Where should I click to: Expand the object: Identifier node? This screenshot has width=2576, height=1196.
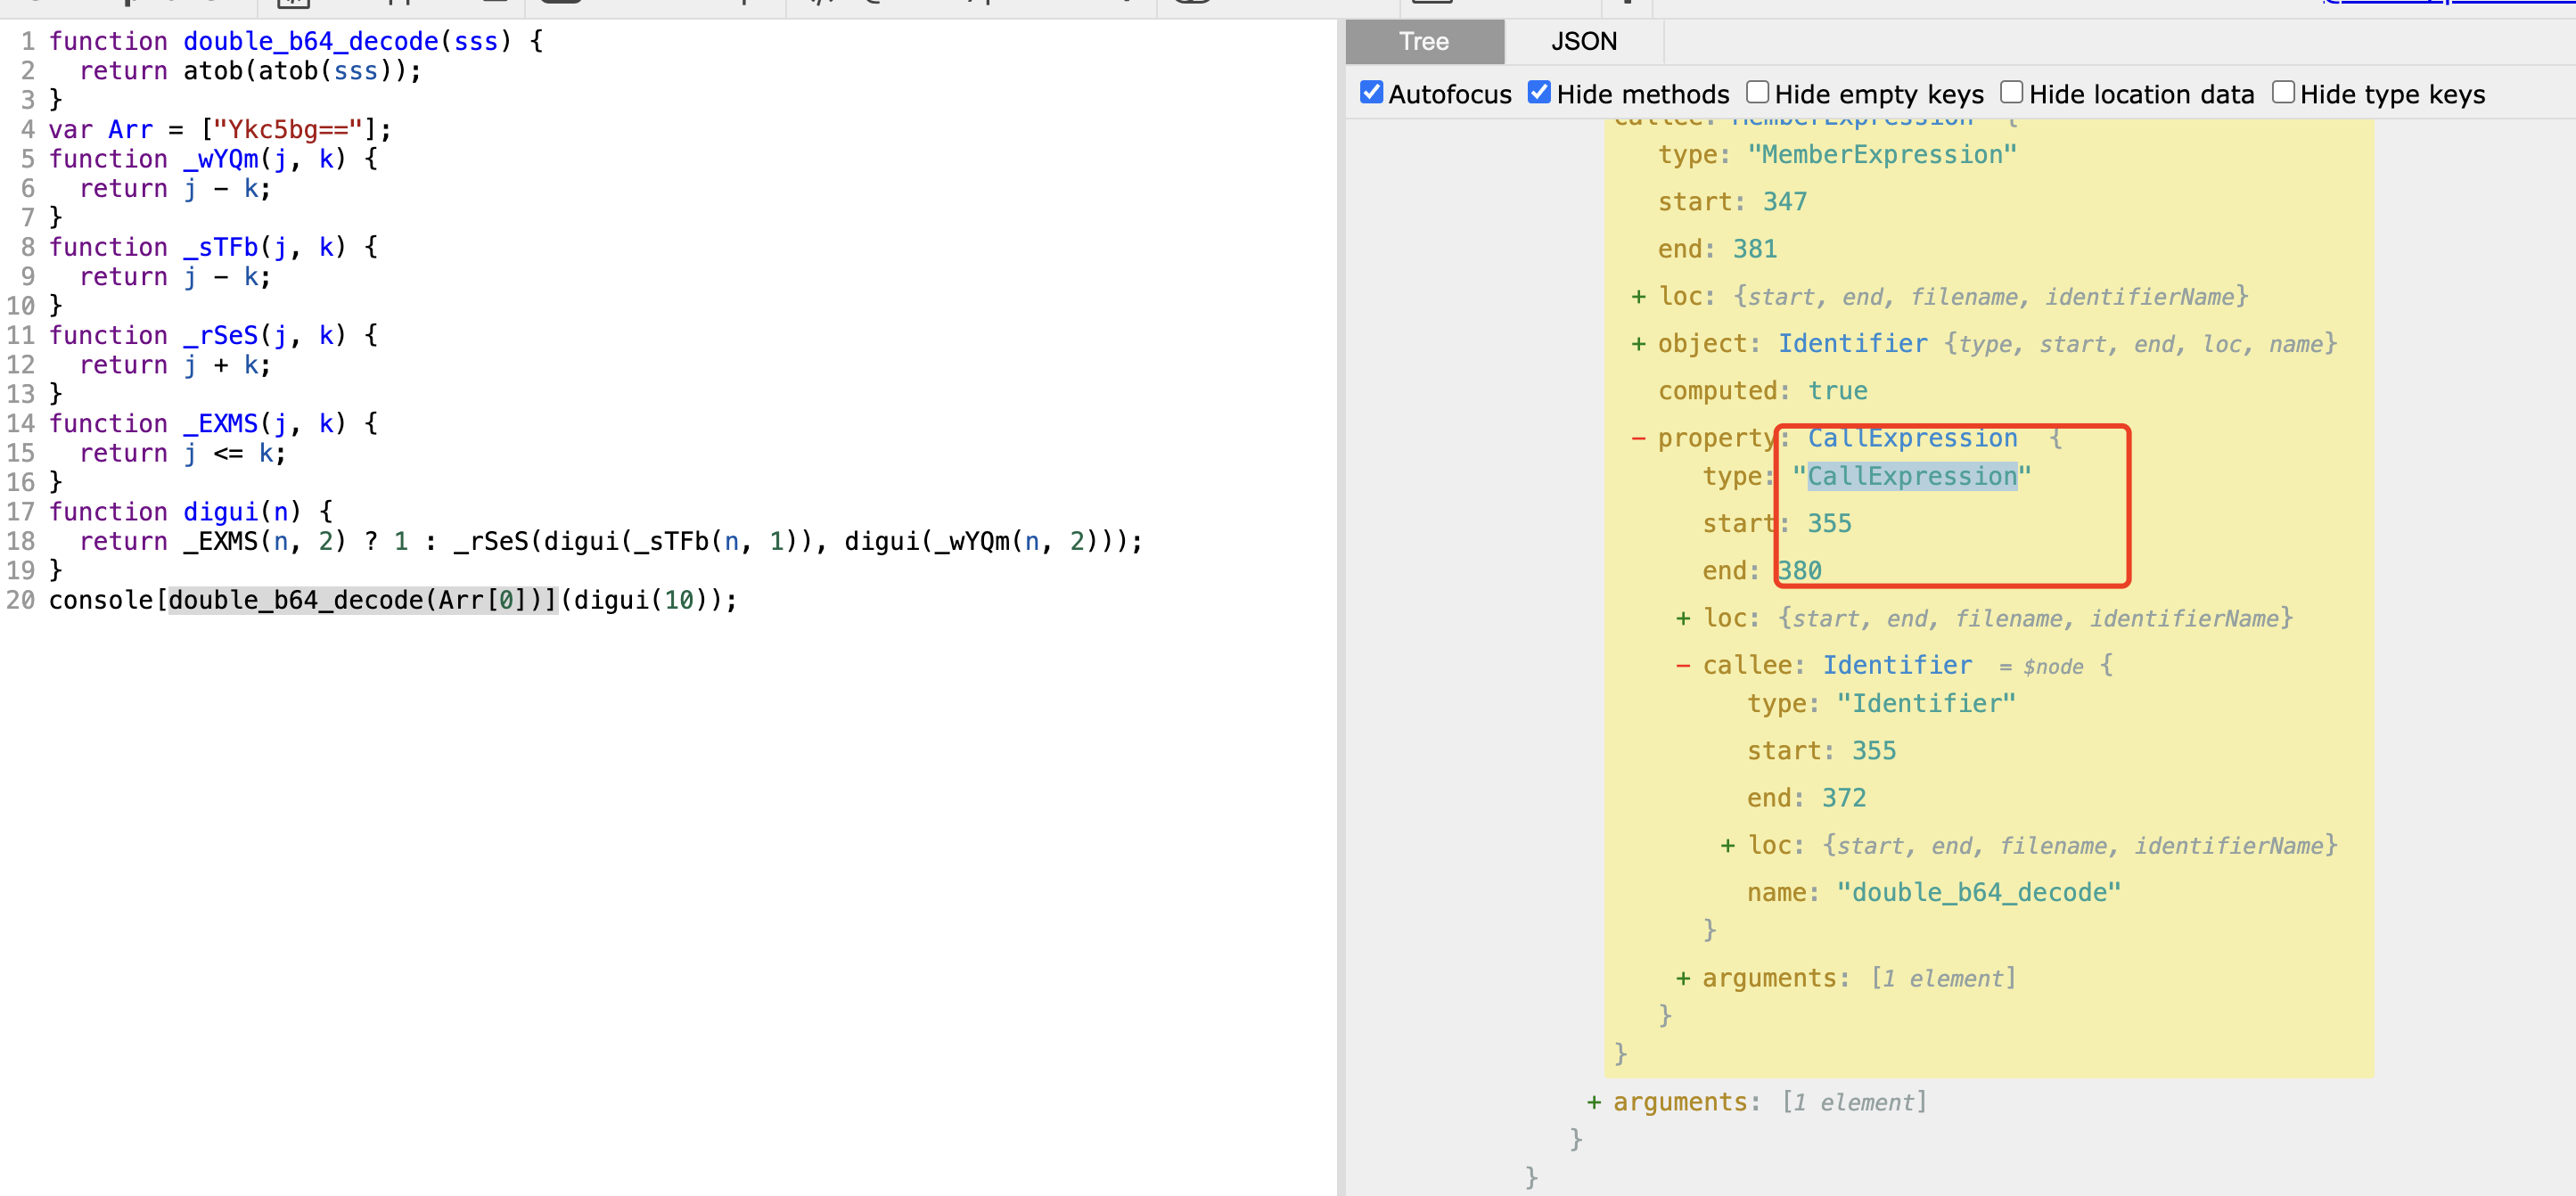1638,344
